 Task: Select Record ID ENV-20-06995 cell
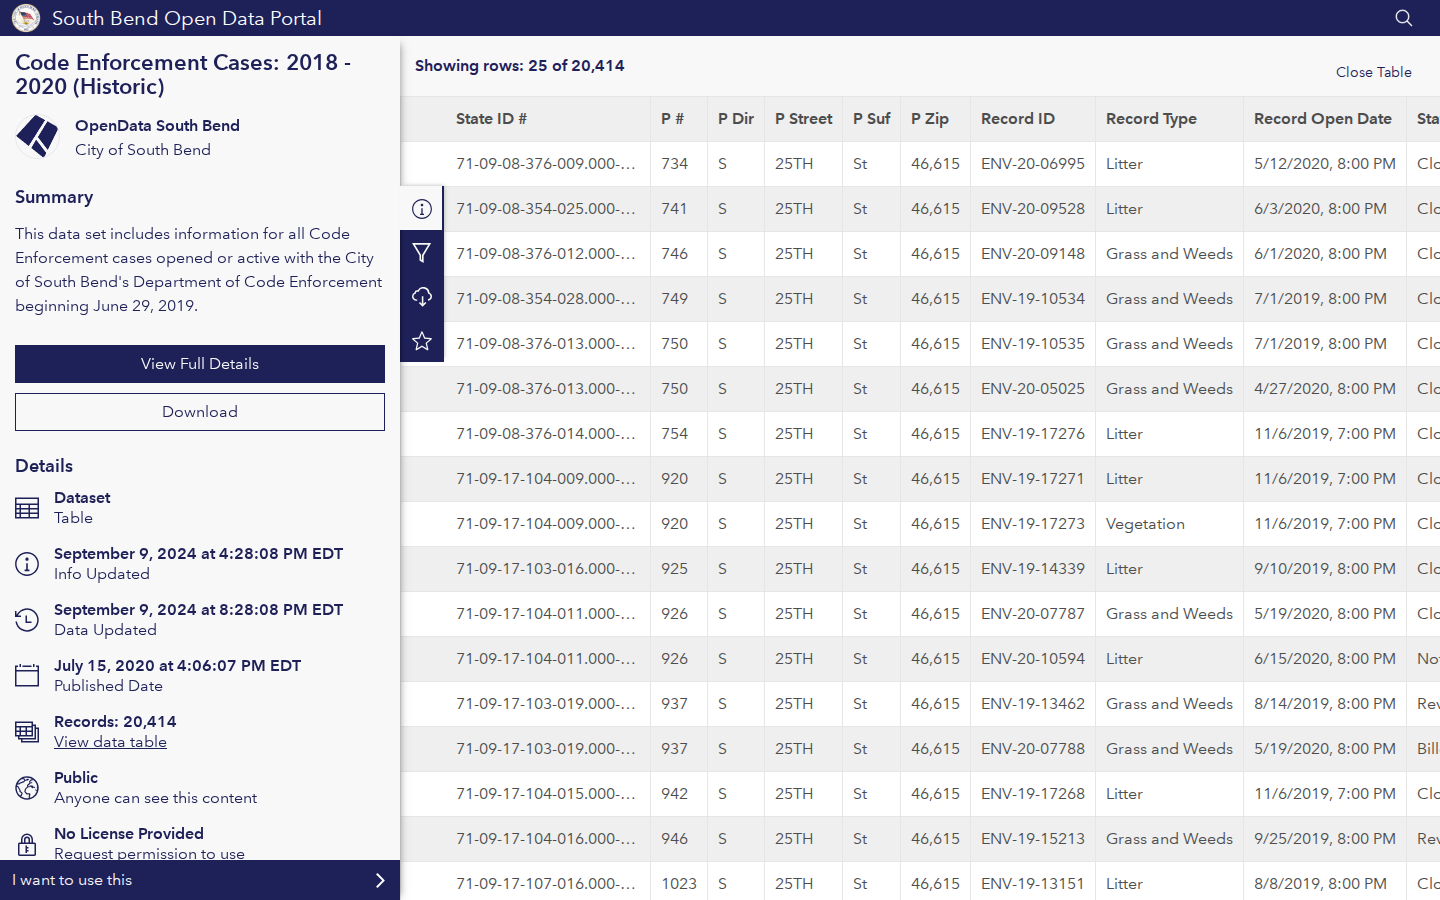point(1033,164)
